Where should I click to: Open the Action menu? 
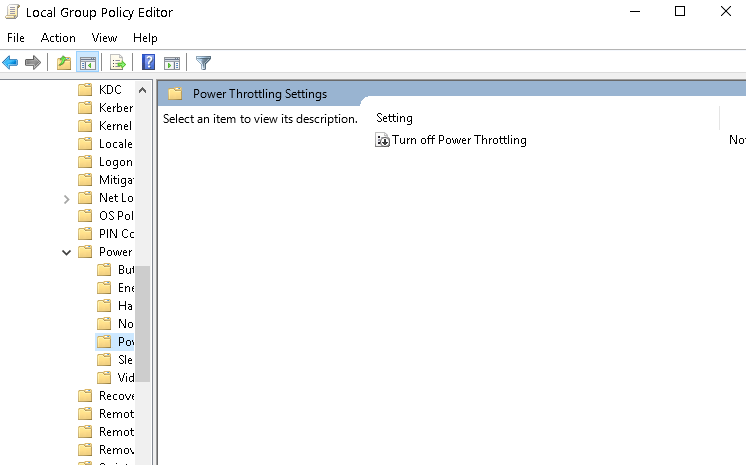[58, 38]
